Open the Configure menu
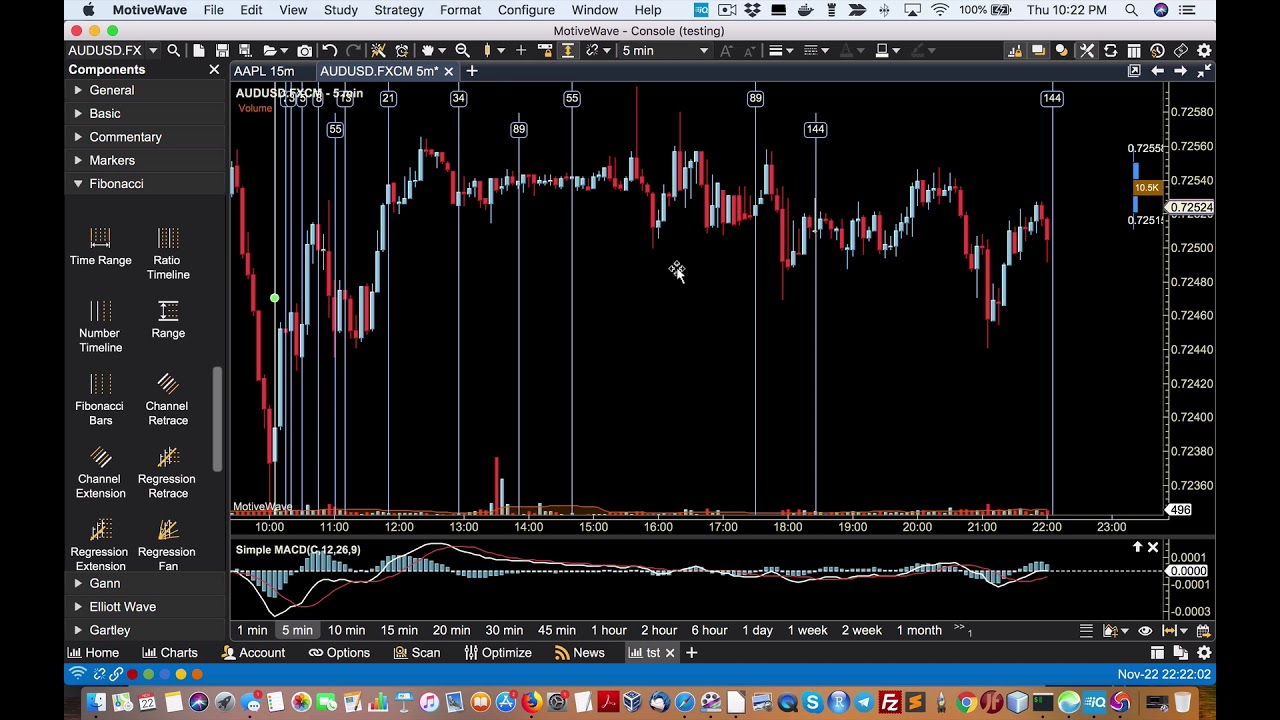The width and height of the screenshot is (1280, 720). (x=526, y=10)
